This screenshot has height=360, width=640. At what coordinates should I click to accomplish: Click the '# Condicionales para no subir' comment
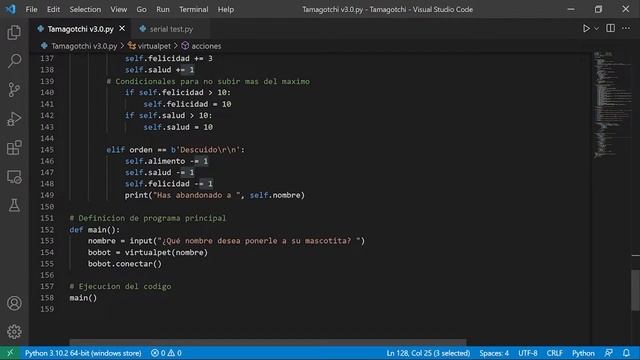pos(208,81)
